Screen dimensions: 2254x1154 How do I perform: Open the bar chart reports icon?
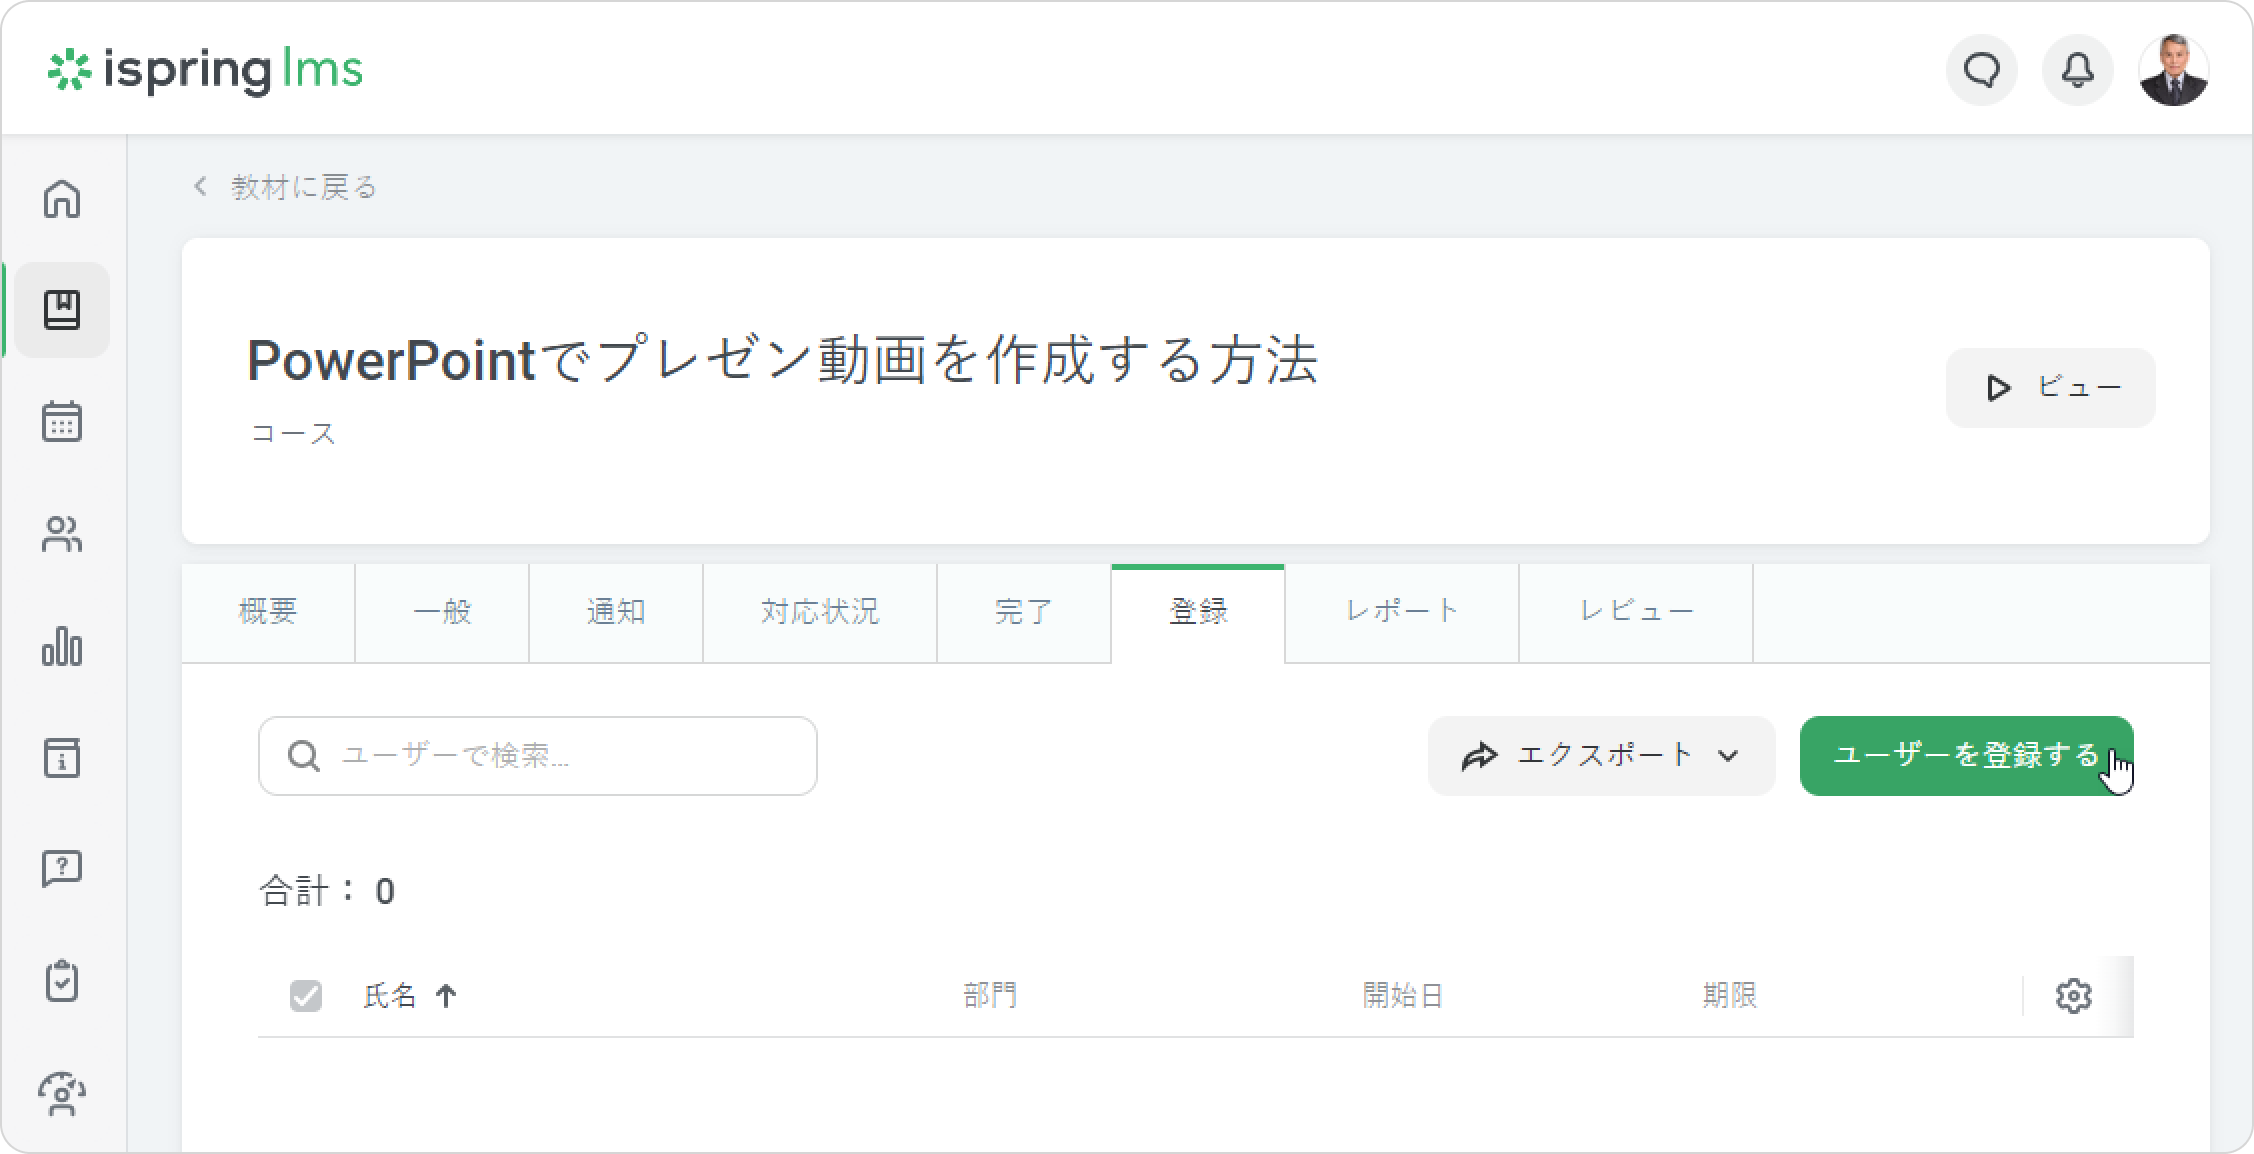coord(62,646)
